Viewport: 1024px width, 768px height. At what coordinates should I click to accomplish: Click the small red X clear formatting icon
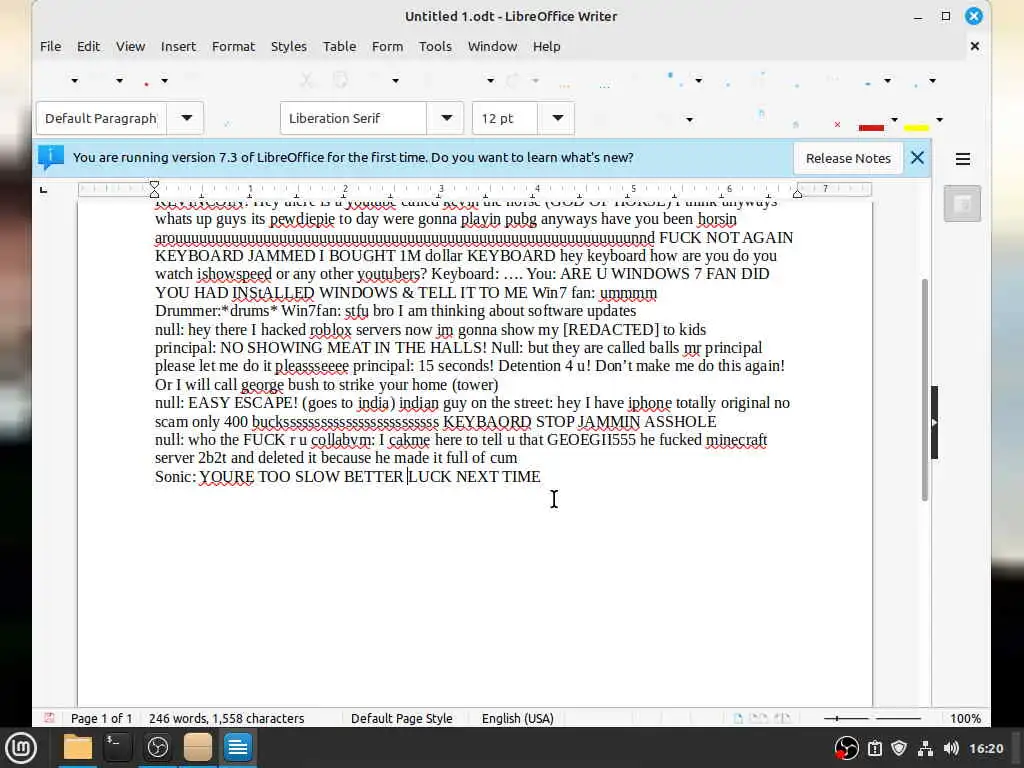pos(837,124)
